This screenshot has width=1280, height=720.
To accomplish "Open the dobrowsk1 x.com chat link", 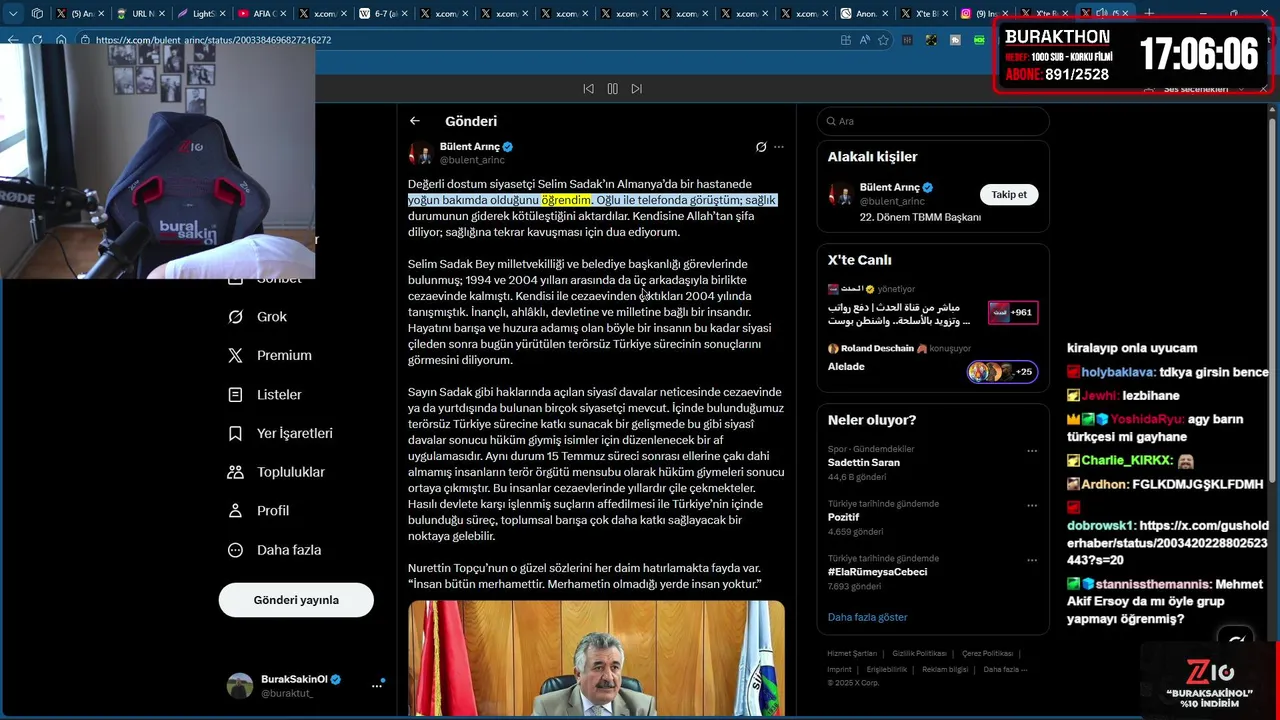I will pyautogui.click(x=1167, y=543).
